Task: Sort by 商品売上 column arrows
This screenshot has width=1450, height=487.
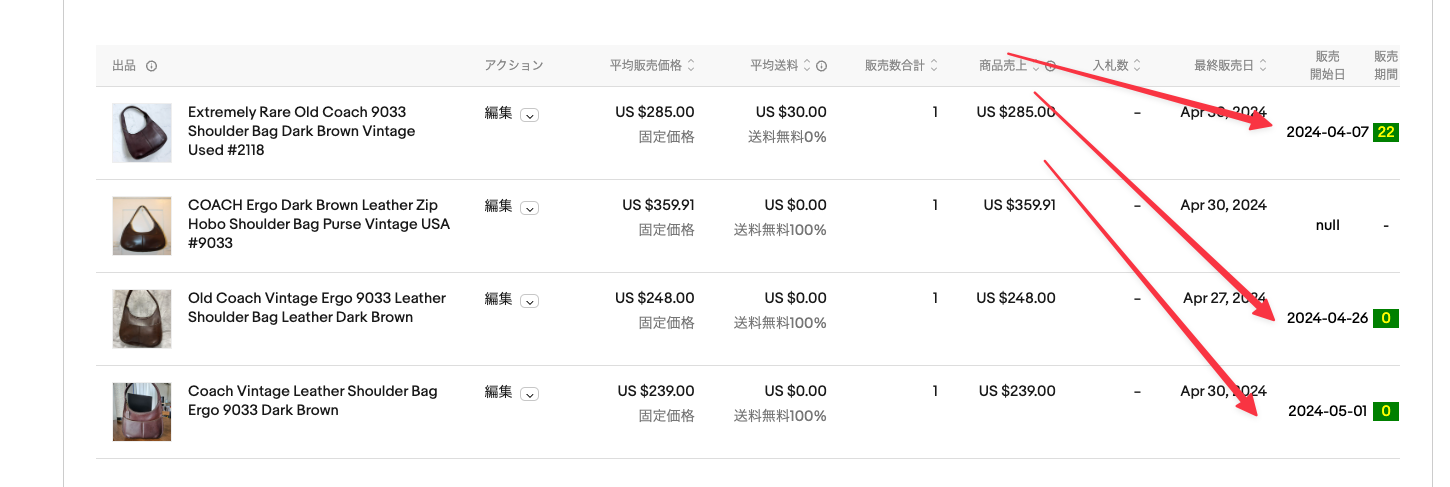Action: pyautogui.click(x=1036, y=66)
